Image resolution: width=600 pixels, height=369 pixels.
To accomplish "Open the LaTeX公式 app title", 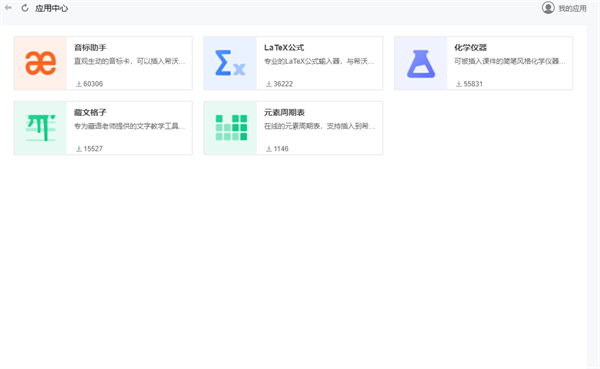I will tap(284, 47).
